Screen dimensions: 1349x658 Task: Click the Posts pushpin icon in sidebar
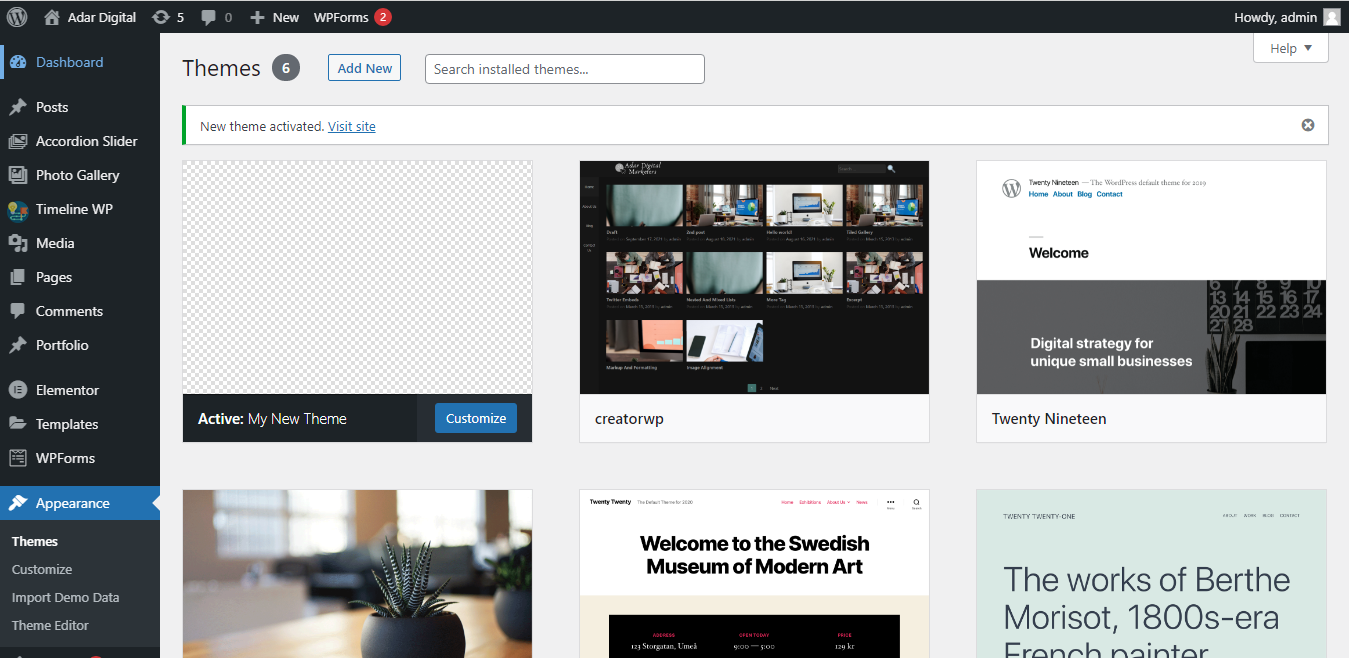coord(18,107)
